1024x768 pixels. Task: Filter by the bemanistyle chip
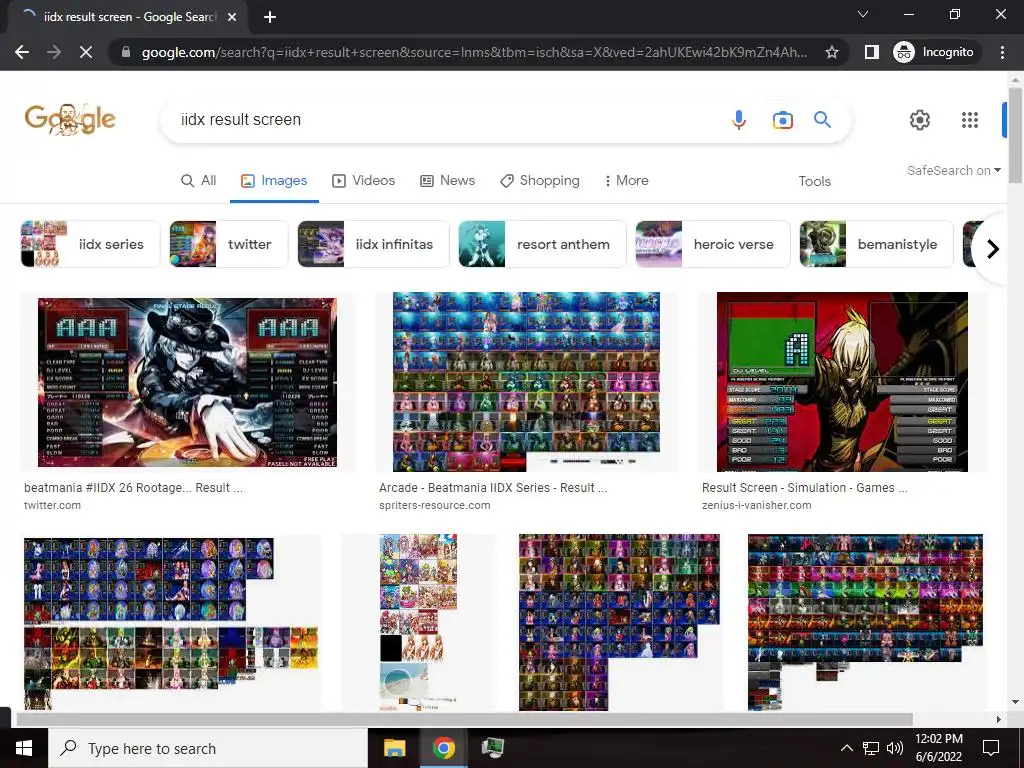coord(876,244)
